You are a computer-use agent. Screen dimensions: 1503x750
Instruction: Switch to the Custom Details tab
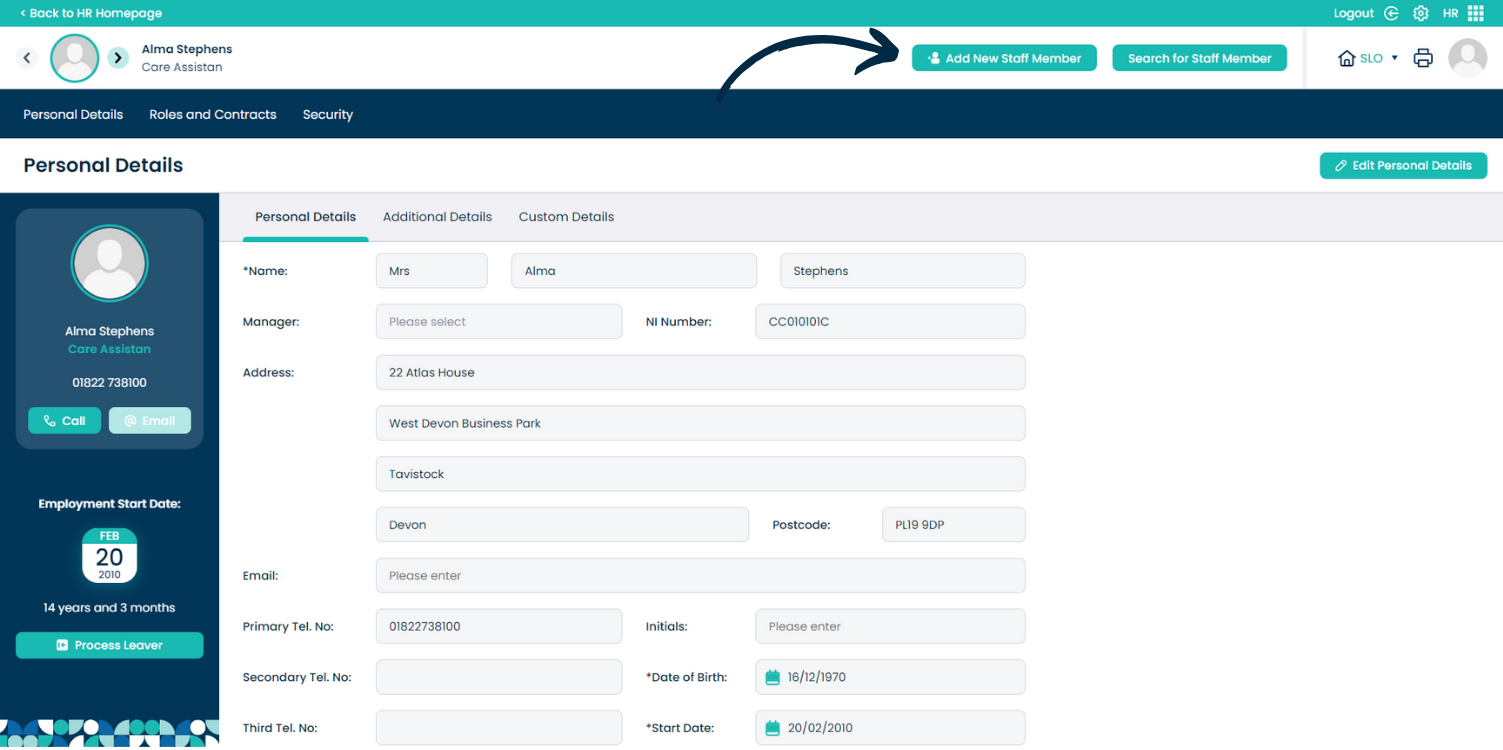coord(566,217)
